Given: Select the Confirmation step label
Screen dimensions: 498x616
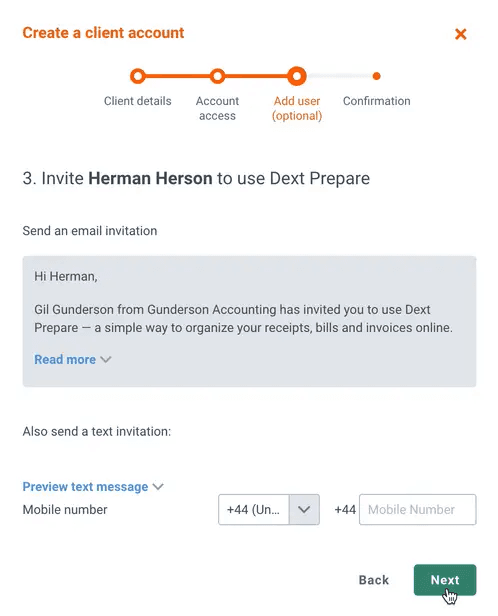Looking at the screenshot, I should point(377,101).
